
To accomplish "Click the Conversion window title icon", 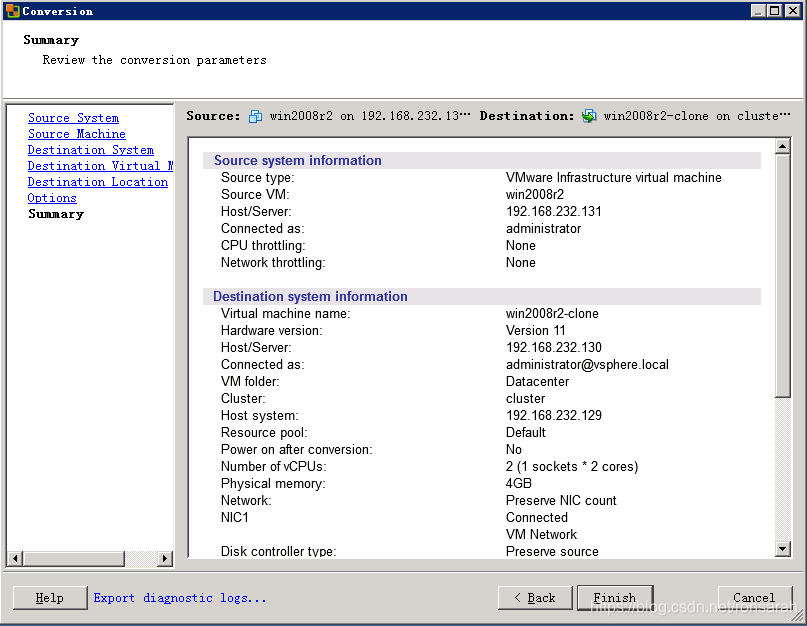I will coord(12,11).
